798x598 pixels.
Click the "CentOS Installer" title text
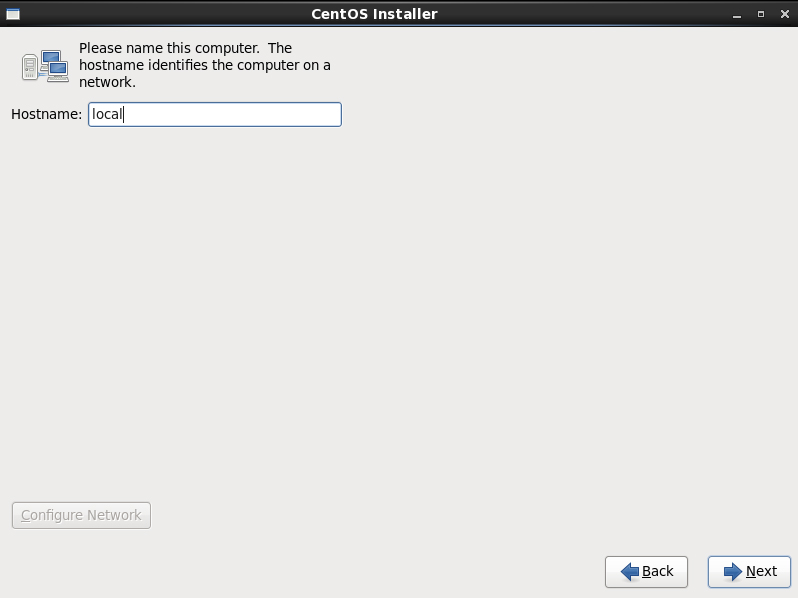(x=374, y=14)
